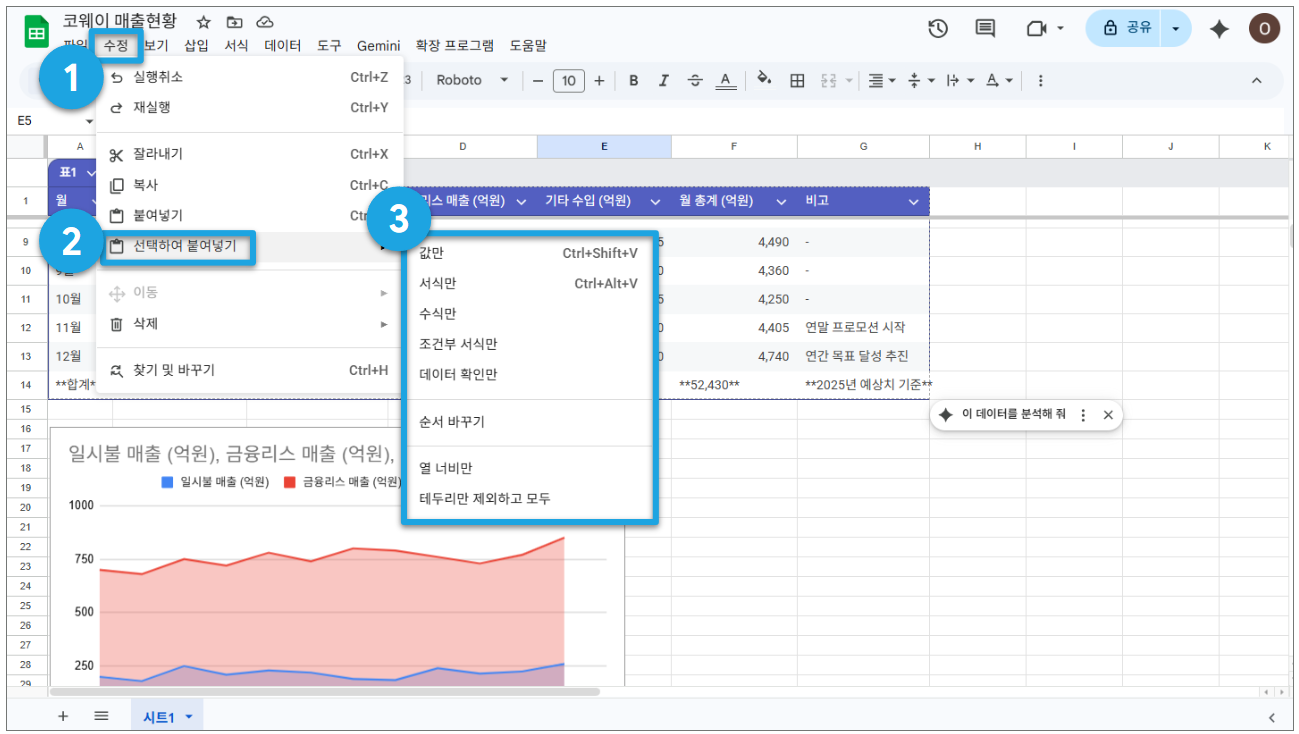The height and width of the screenshot is (734, 1299).
Task: Open borders tool in toolbar
Action: [797, 81]
